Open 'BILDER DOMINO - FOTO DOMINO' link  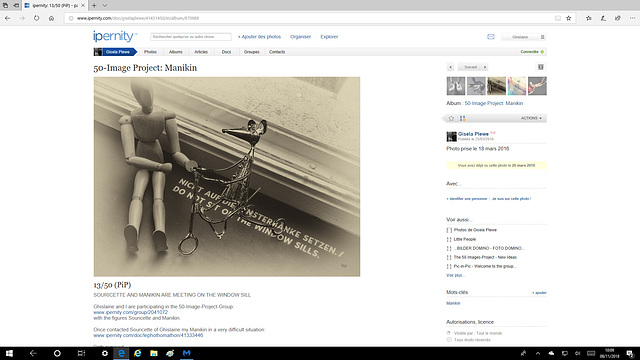[489, 248]
